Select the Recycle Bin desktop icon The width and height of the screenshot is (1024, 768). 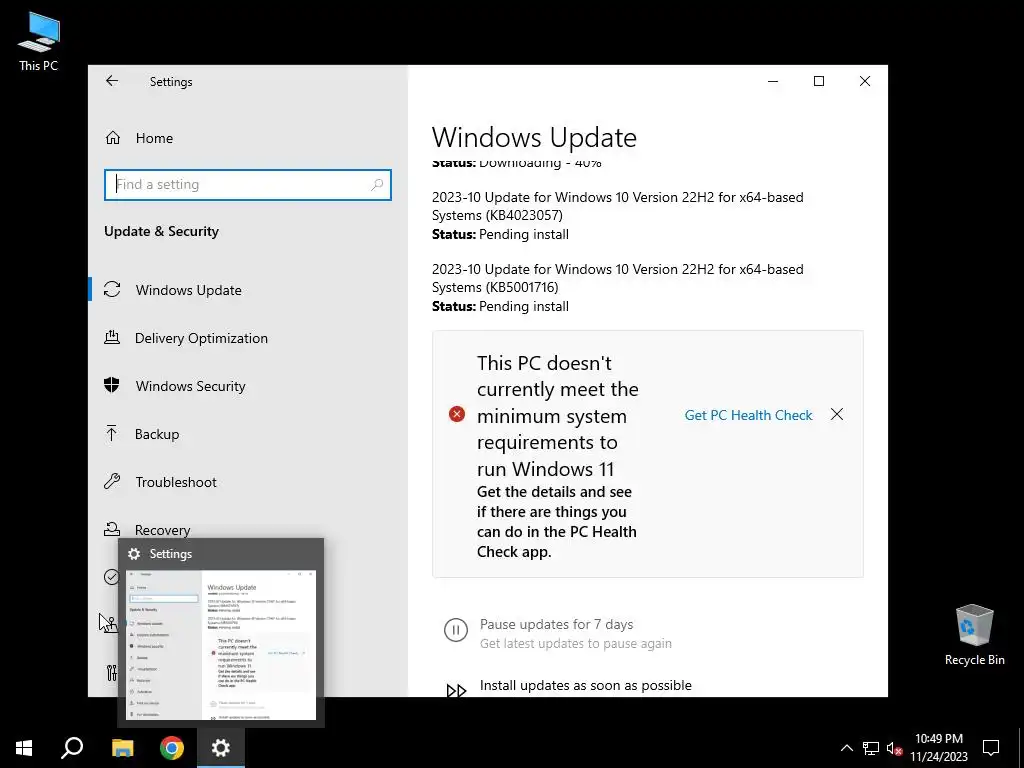click(x=974, y=635)
